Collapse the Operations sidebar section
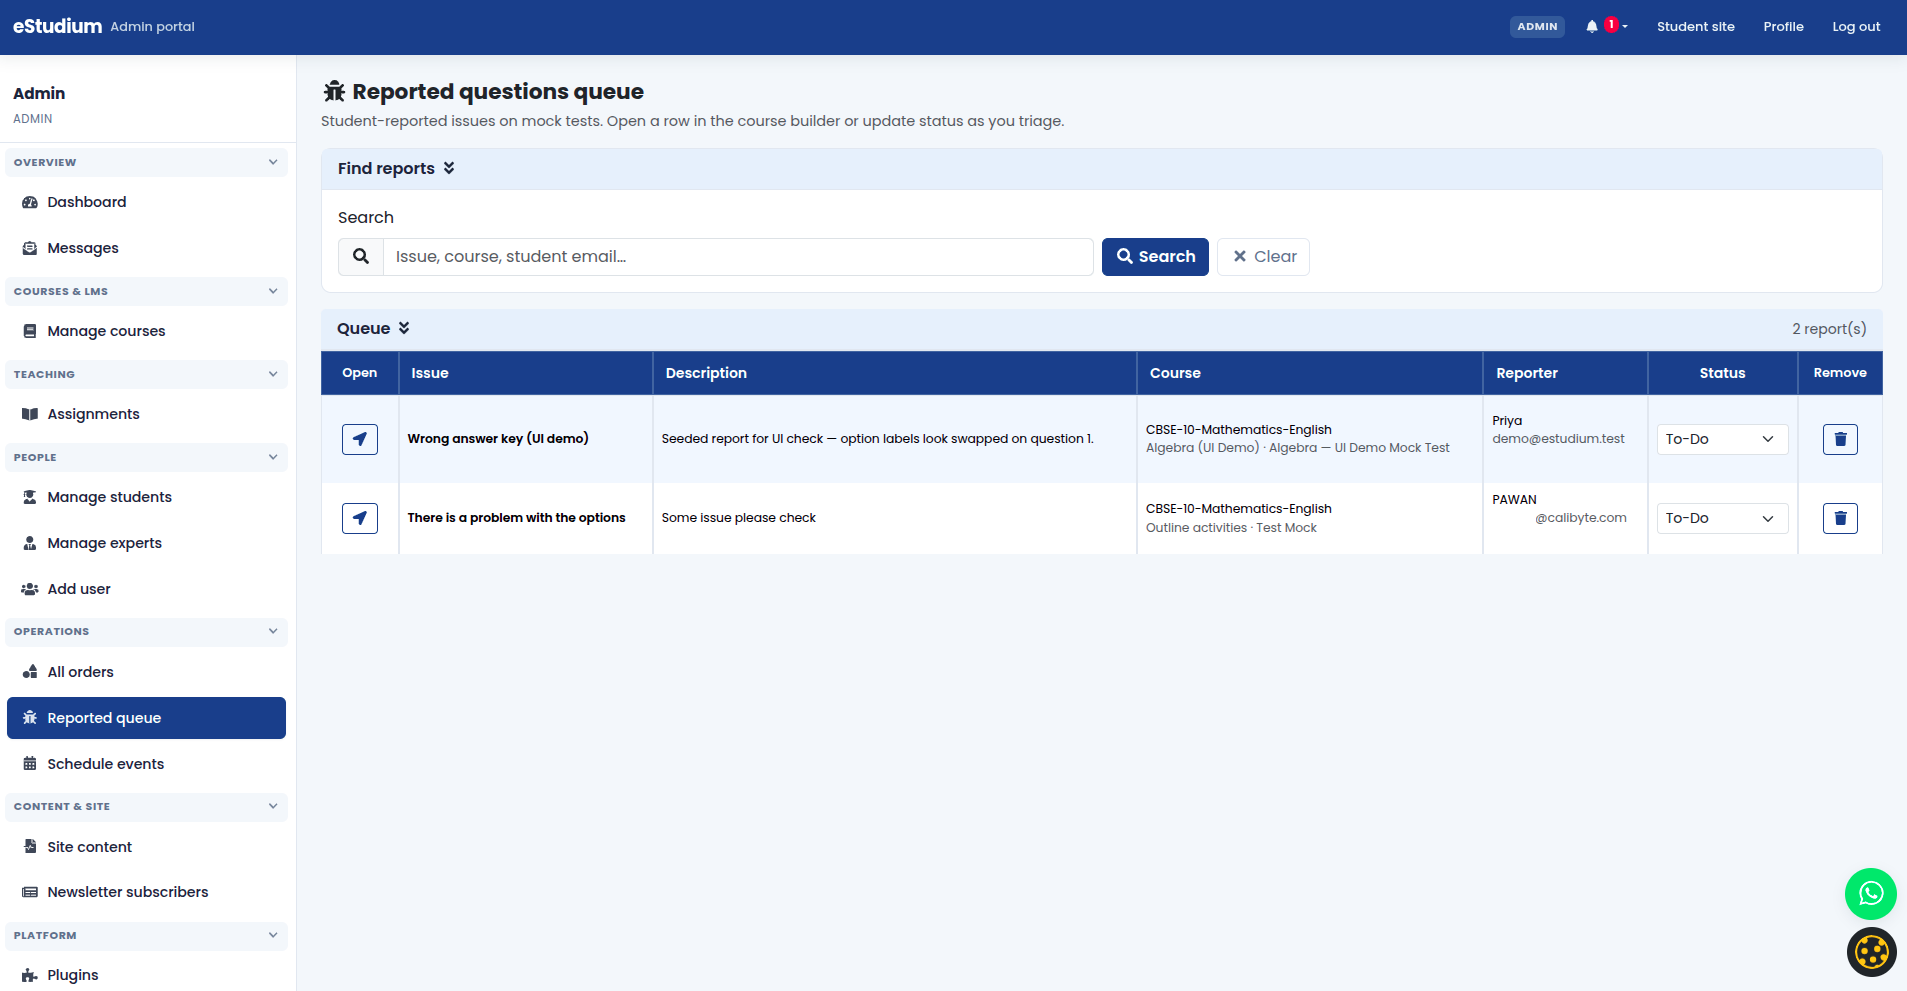Image resolution: width=1907 pixels, height=991 pixels. [x=146, y=632]
